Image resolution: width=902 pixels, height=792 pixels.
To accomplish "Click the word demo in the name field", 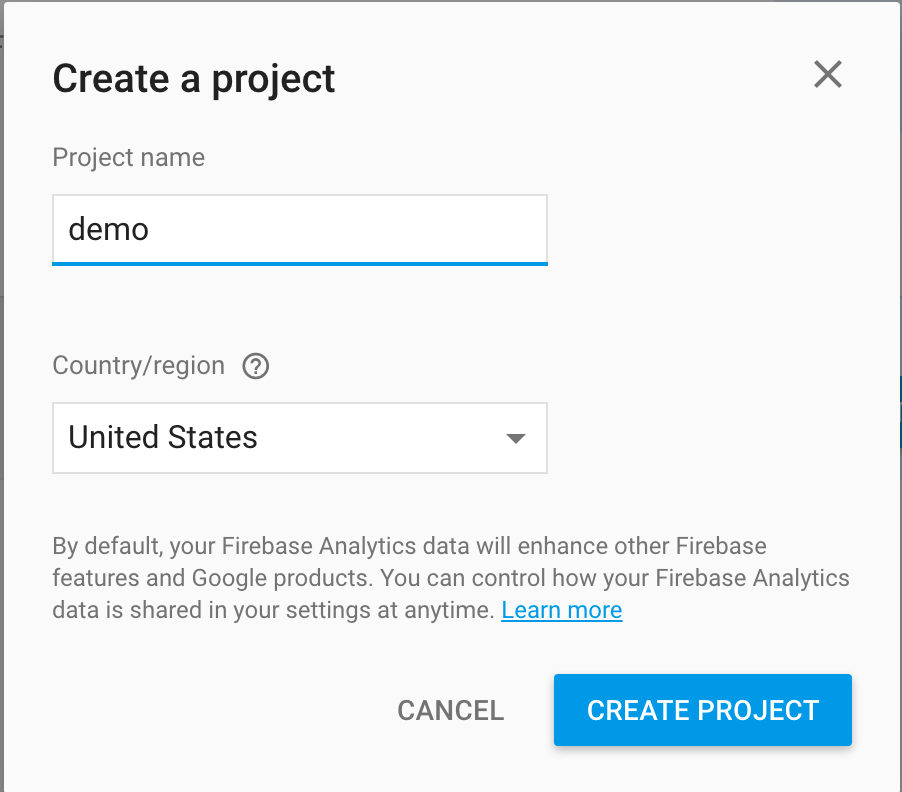I will [x=108, y=230].
